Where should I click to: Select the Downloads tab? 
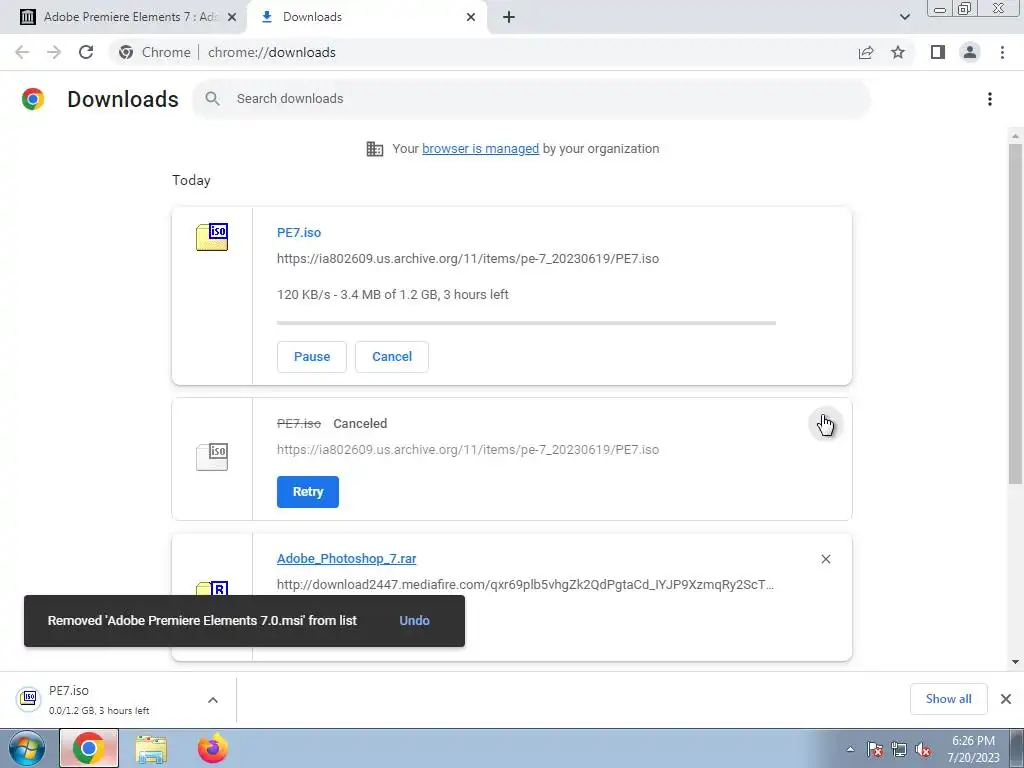[x=367, y=17]
